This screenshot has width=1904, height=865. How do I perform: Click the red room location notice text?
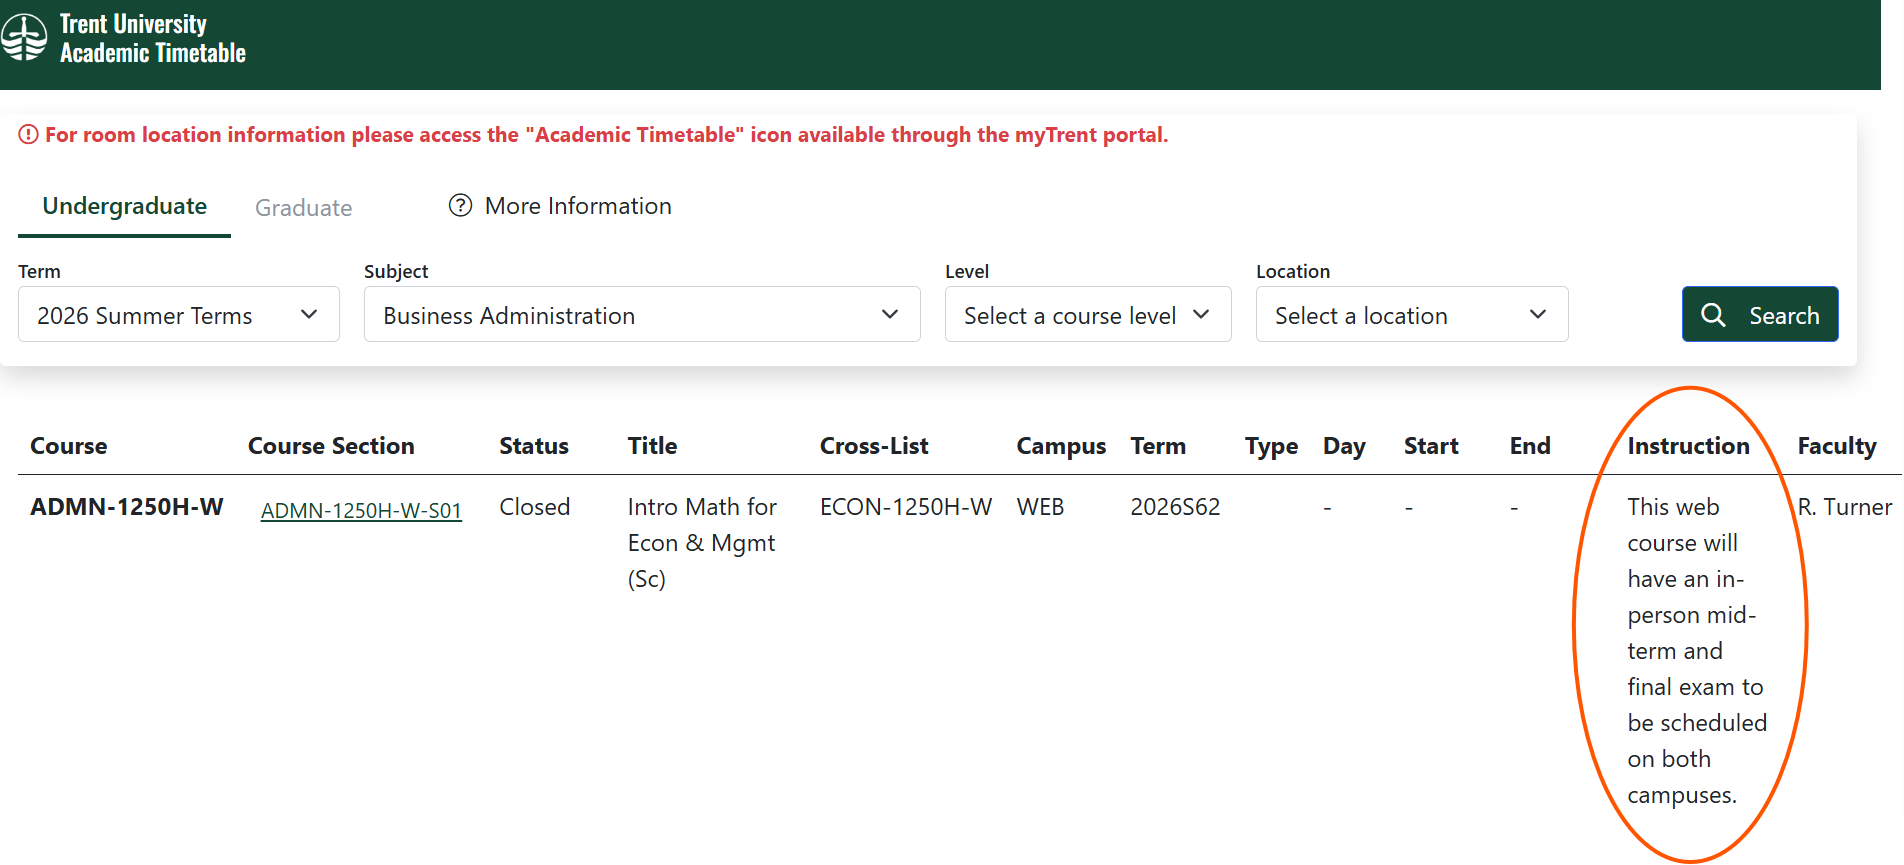606,135
